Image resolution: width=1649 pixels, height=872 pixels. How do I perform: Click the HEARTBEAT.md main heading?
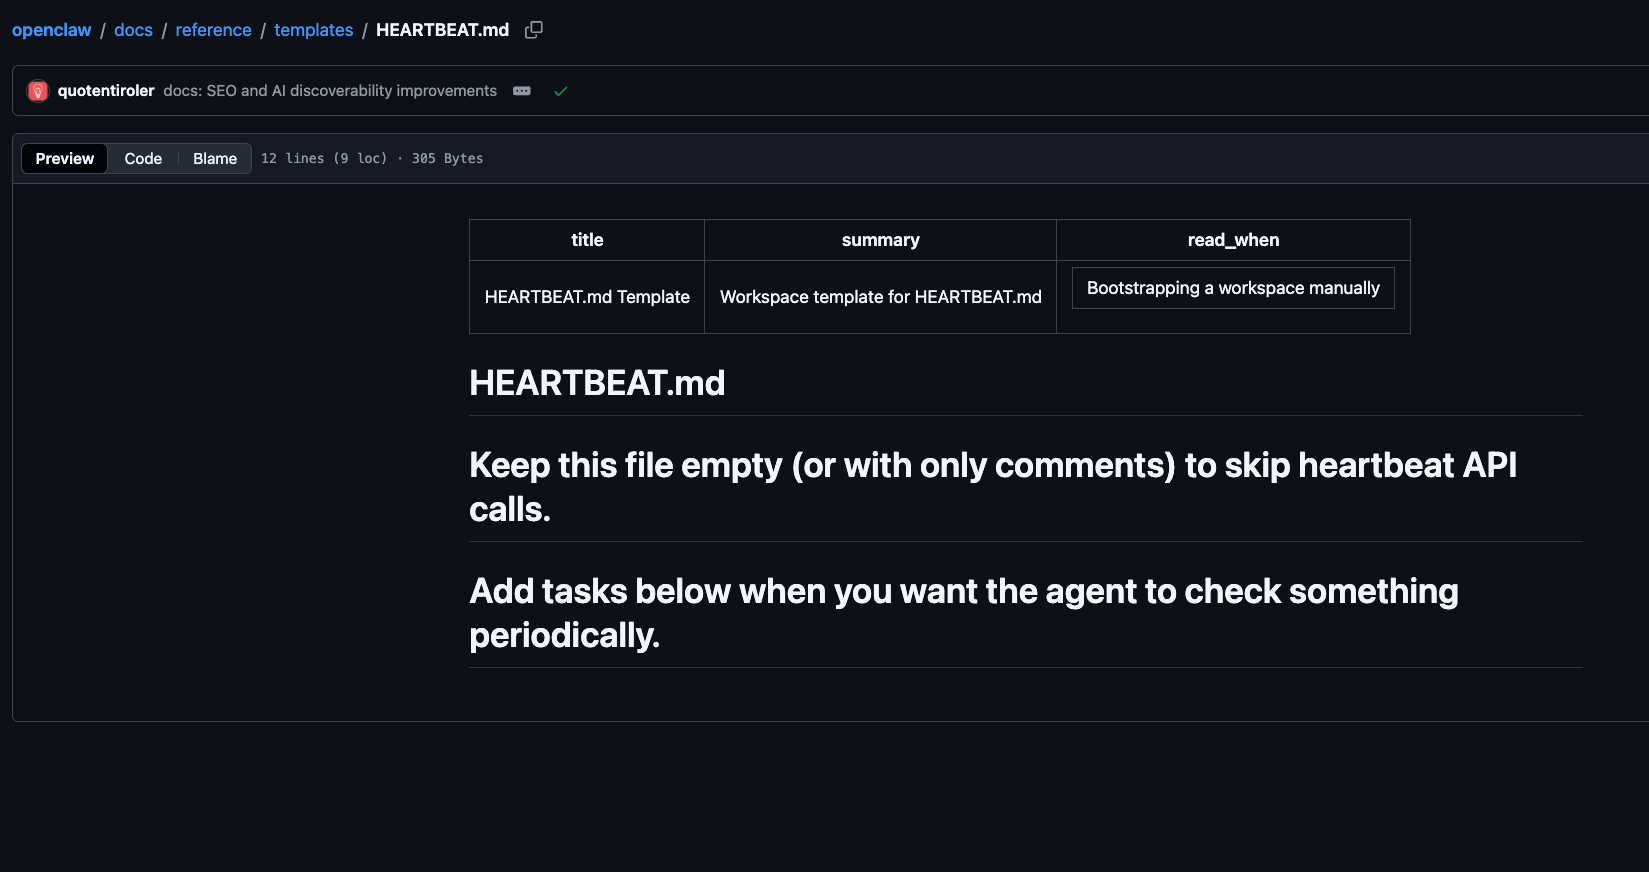597,383
